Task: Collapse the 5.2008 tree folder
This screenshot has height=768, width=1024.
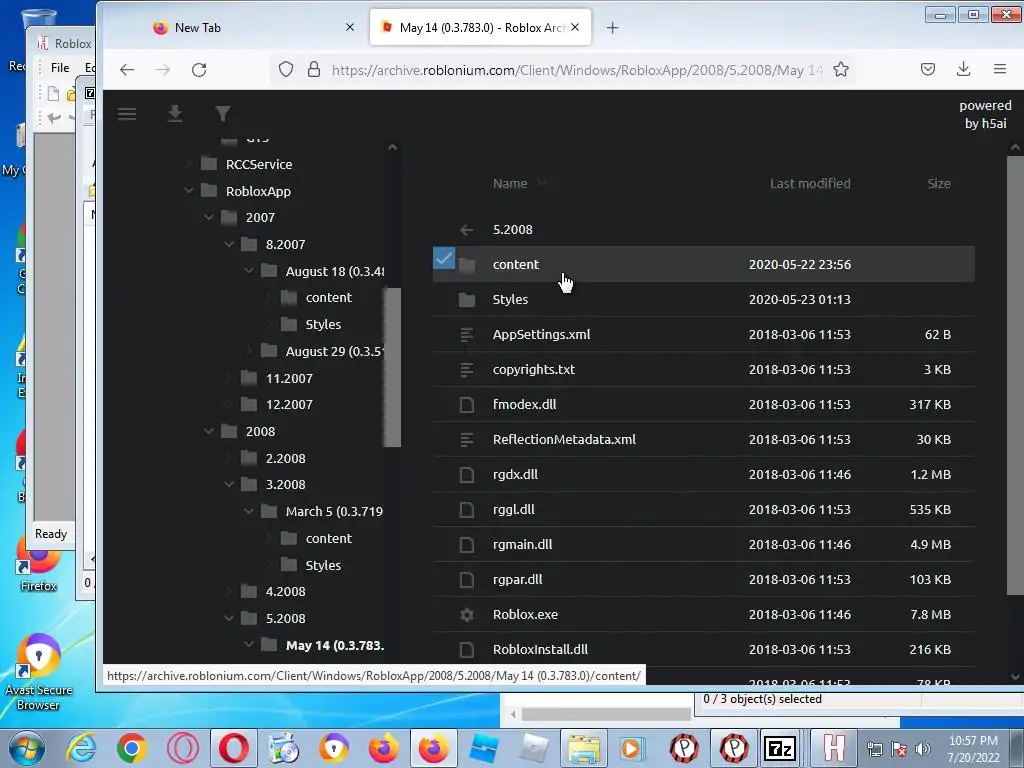Action: 229,618
